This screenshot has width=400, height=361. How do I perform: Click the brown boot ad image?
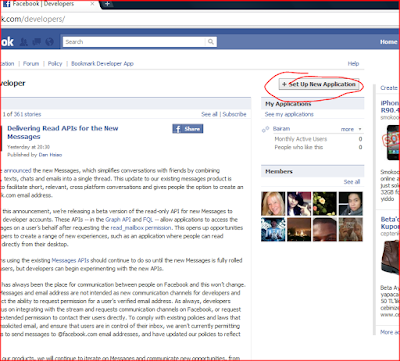(390, 257)
